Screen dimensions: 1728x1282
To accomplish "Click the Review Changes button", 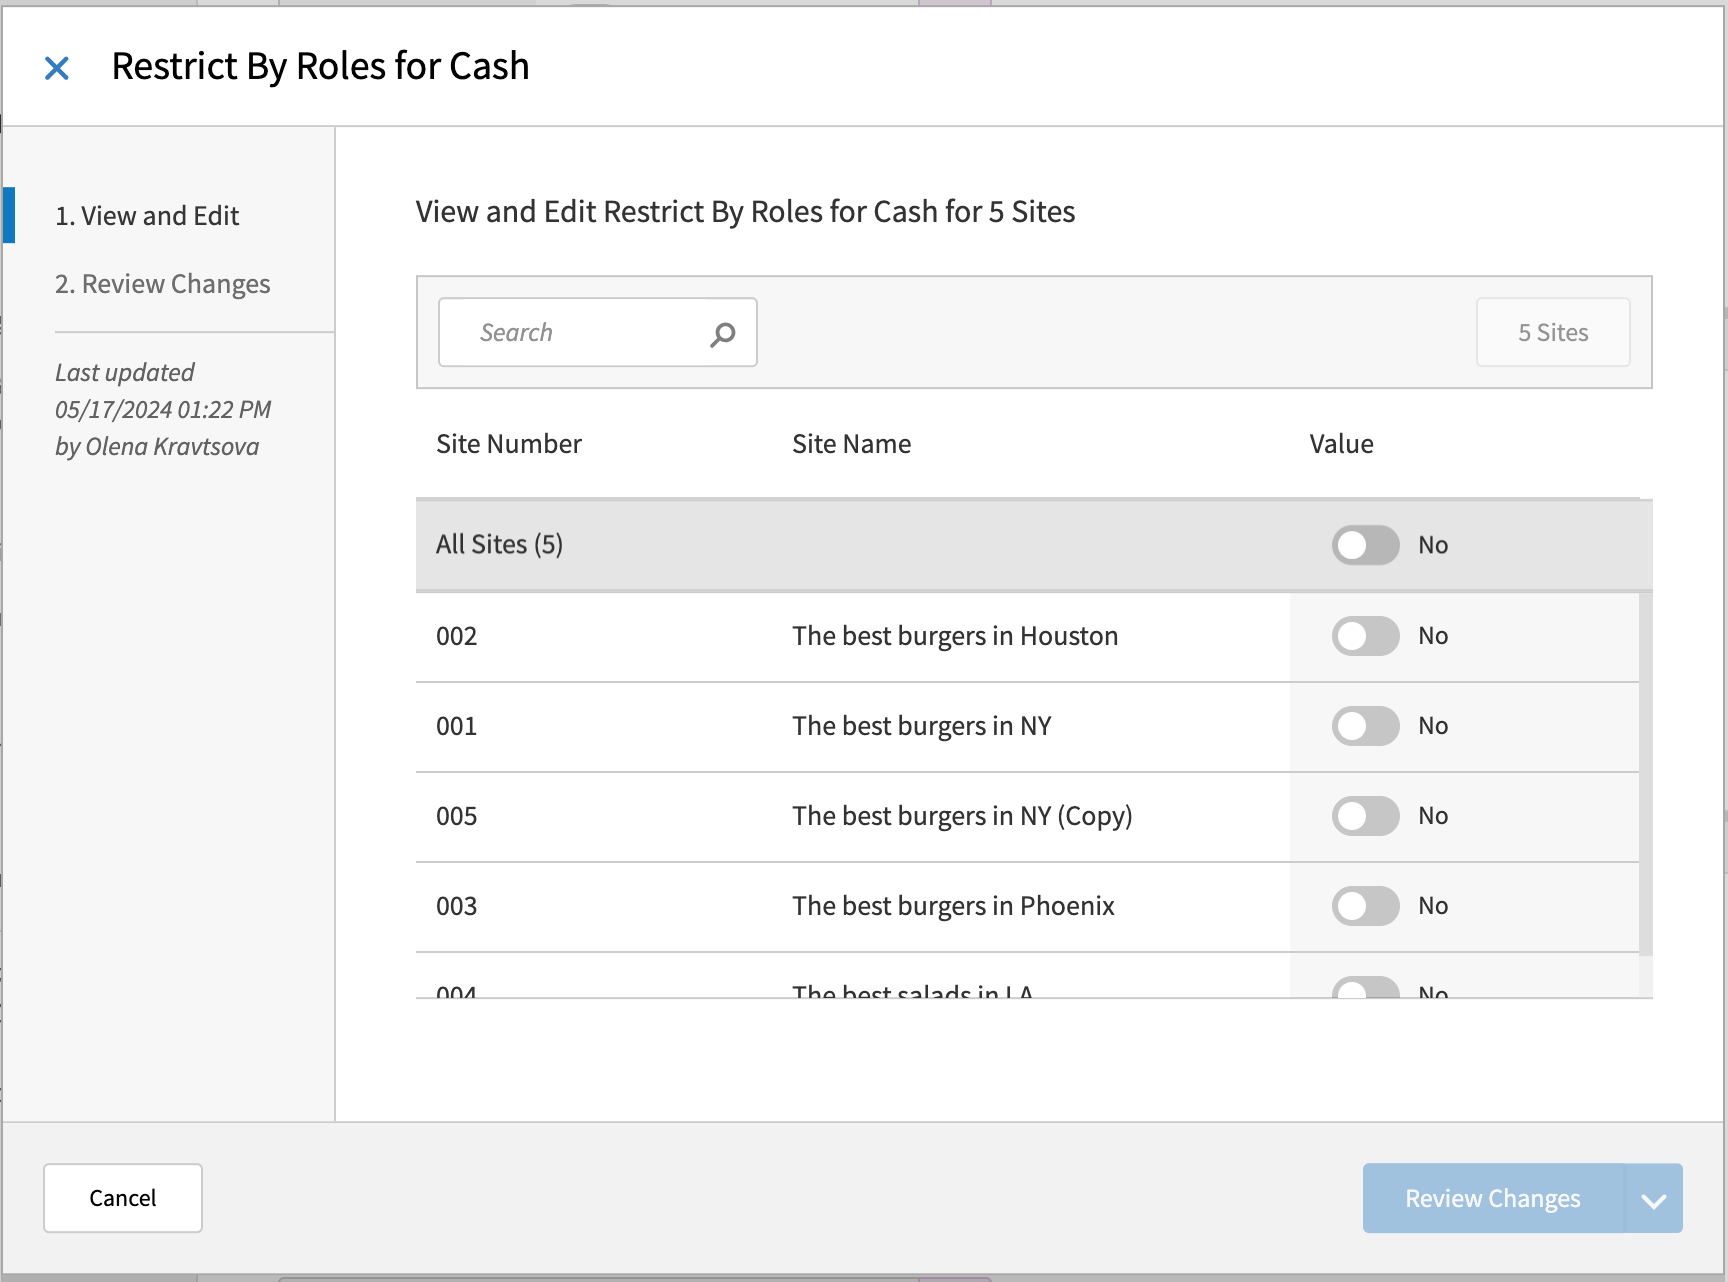I will click(1492, 1198).
